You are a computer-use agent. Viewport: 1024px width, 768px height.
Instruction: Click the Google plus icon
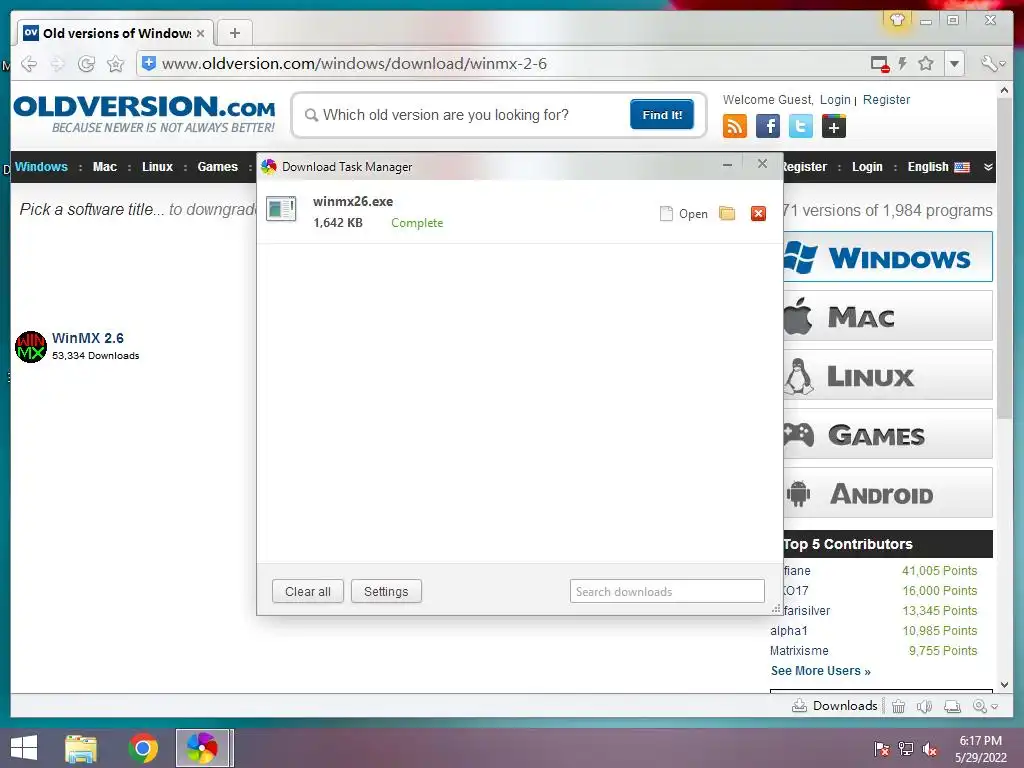(x=834, y=125)
